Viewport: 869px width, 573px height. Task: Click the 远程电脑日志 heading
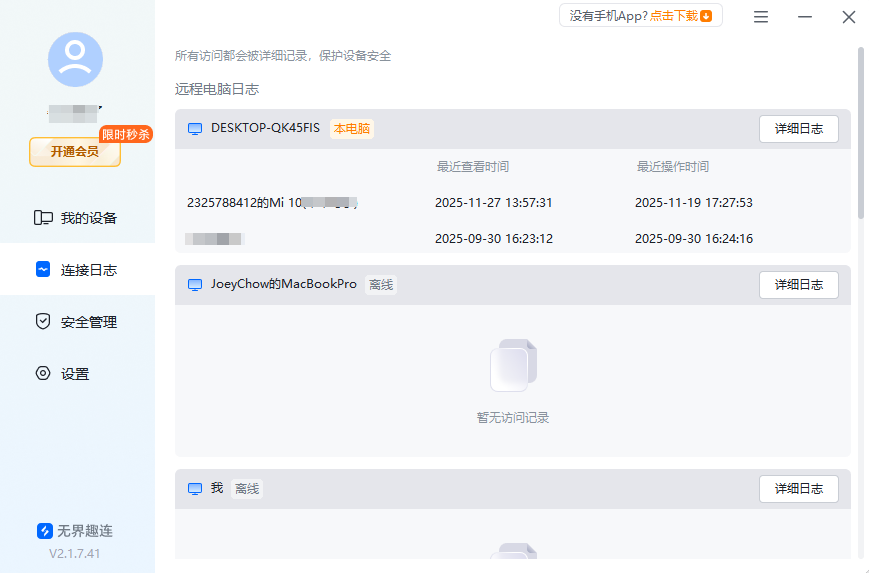tap(217, 89)
